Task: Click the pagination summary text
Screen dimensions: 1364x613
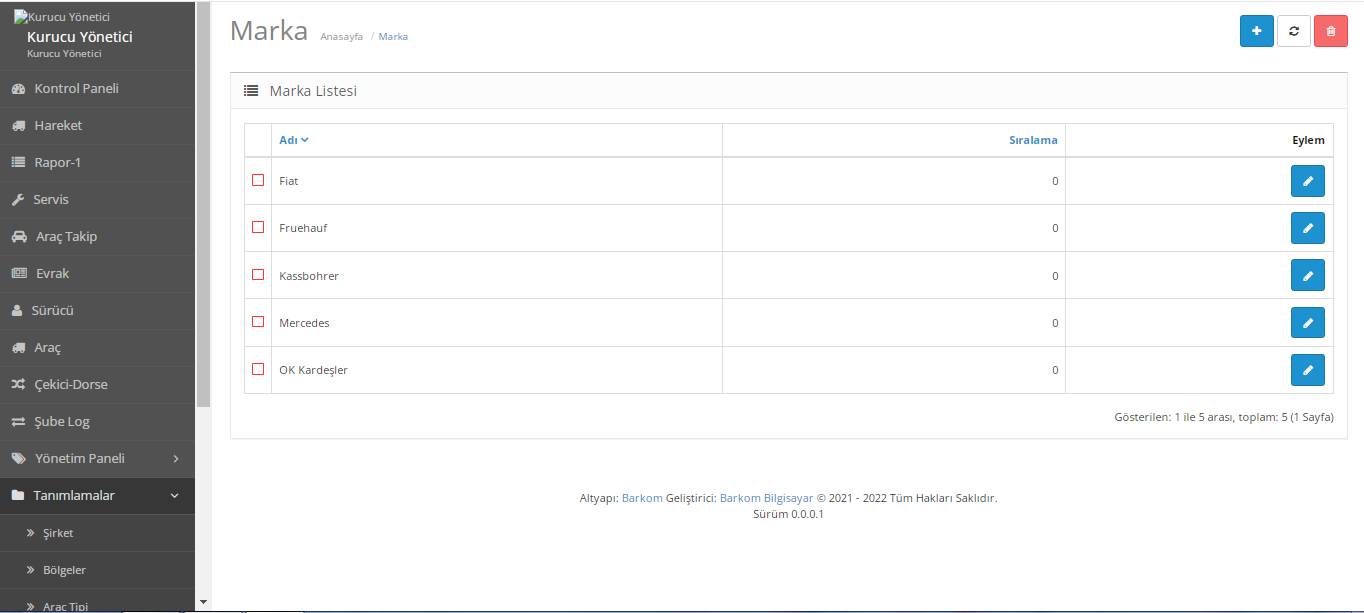Action: coord(1224,417)
